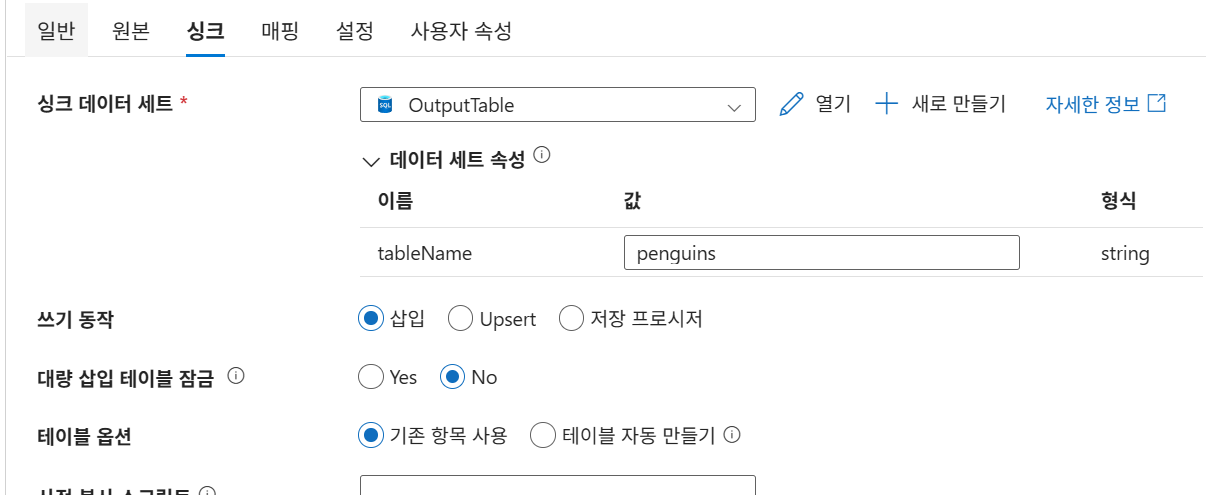Viewport: 1206px width, 495px height.
Task: Select the 저장 프로시저 radio button
Action: point(571,319)
